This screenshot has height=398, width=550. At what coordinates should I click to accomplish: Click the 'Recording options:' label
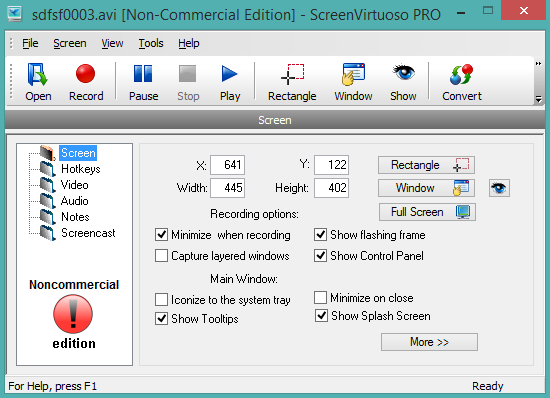254,214
